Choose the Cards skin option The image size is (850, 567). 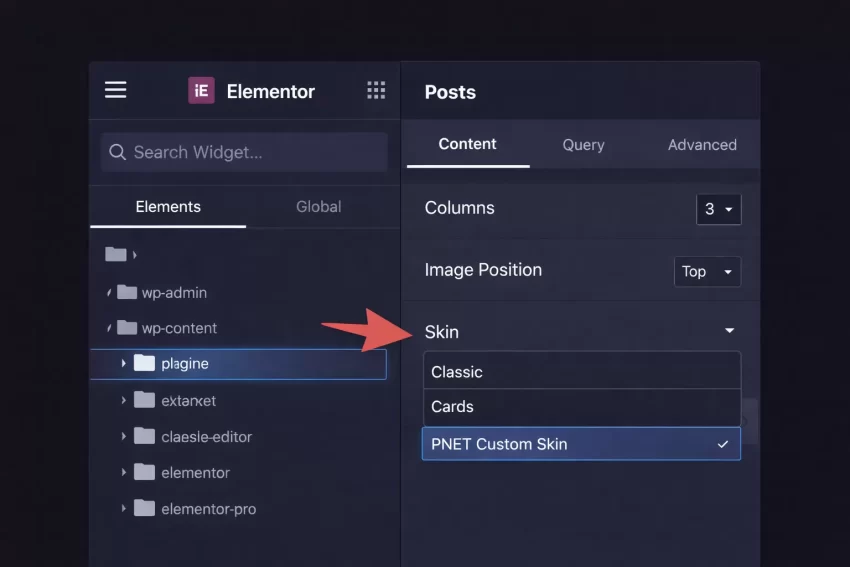[x=582, y=407]
